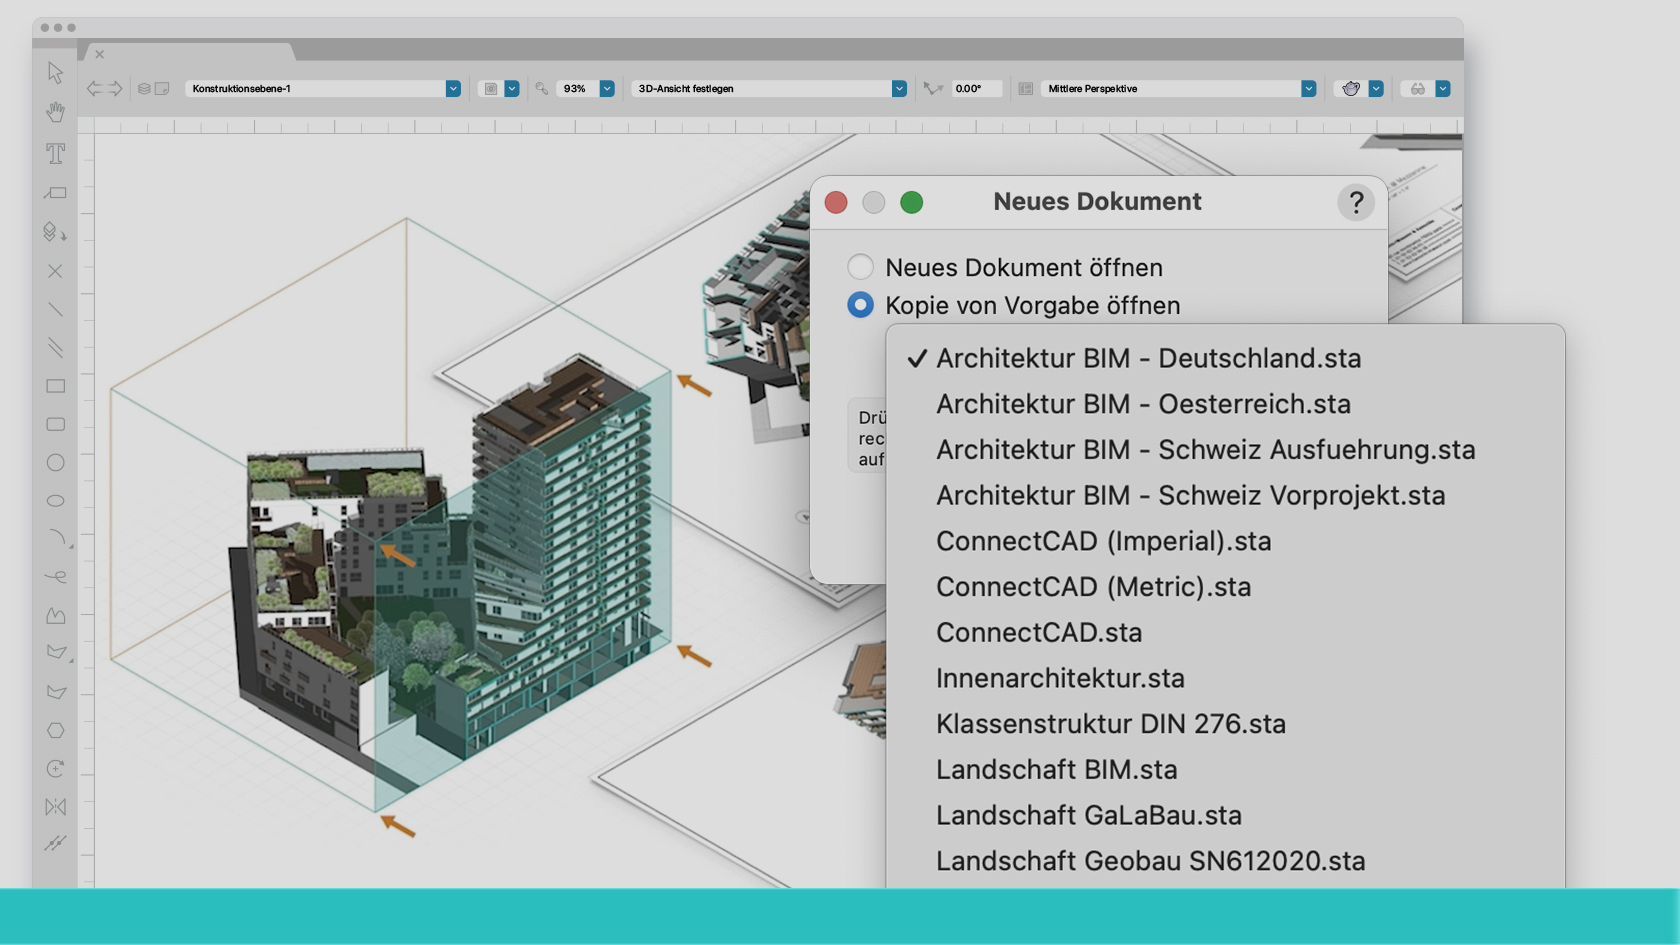
Task: Select the Circle tool
Action: pos(55,462)
